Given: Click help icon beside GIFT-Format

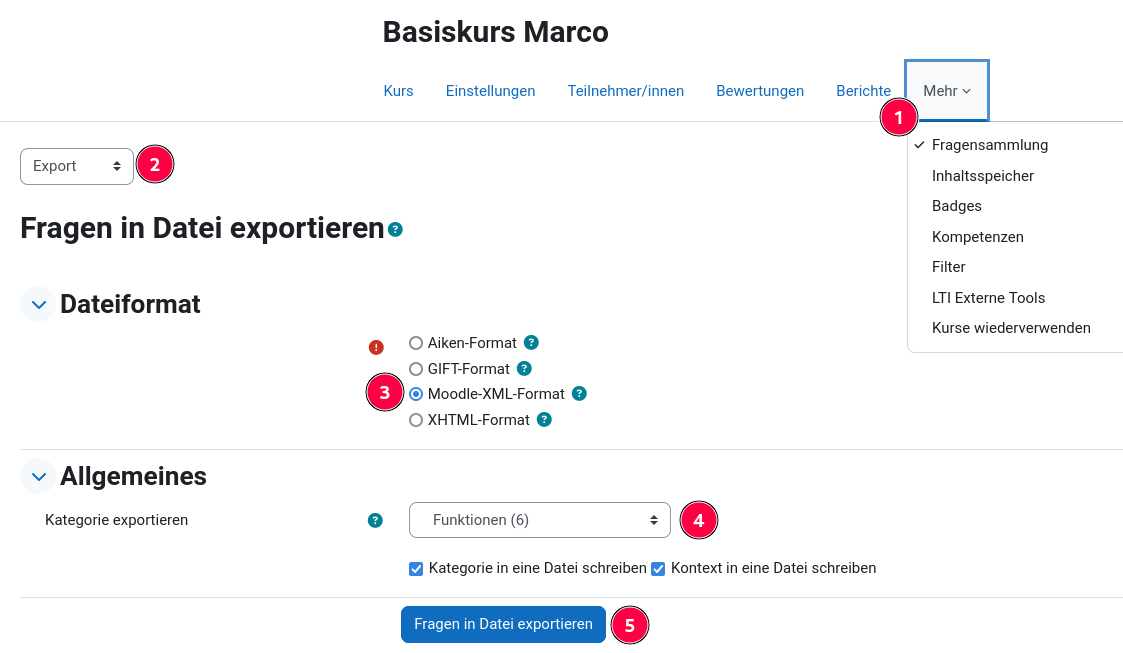Looking at the screenshot, I should tap(525, 368).
